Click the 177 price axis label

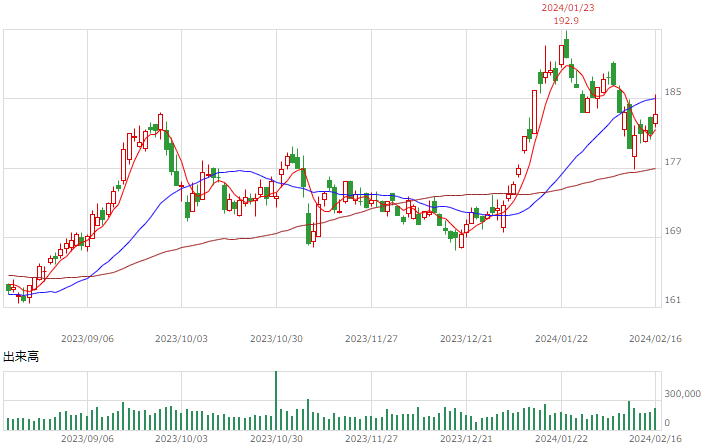click(673, 161)
